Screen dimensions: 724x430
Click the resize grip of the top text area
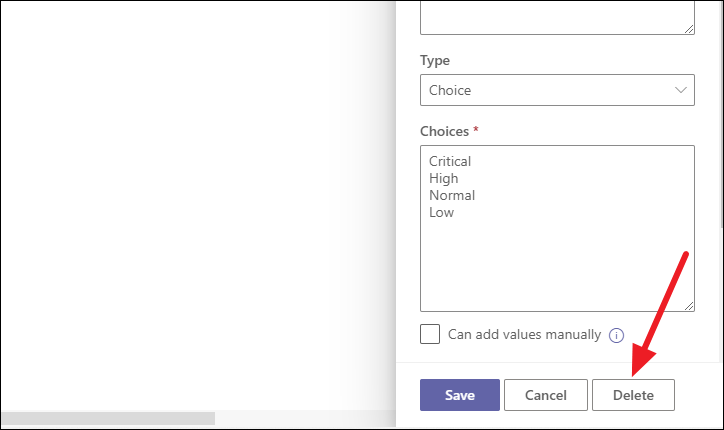(x=688, y=28)
